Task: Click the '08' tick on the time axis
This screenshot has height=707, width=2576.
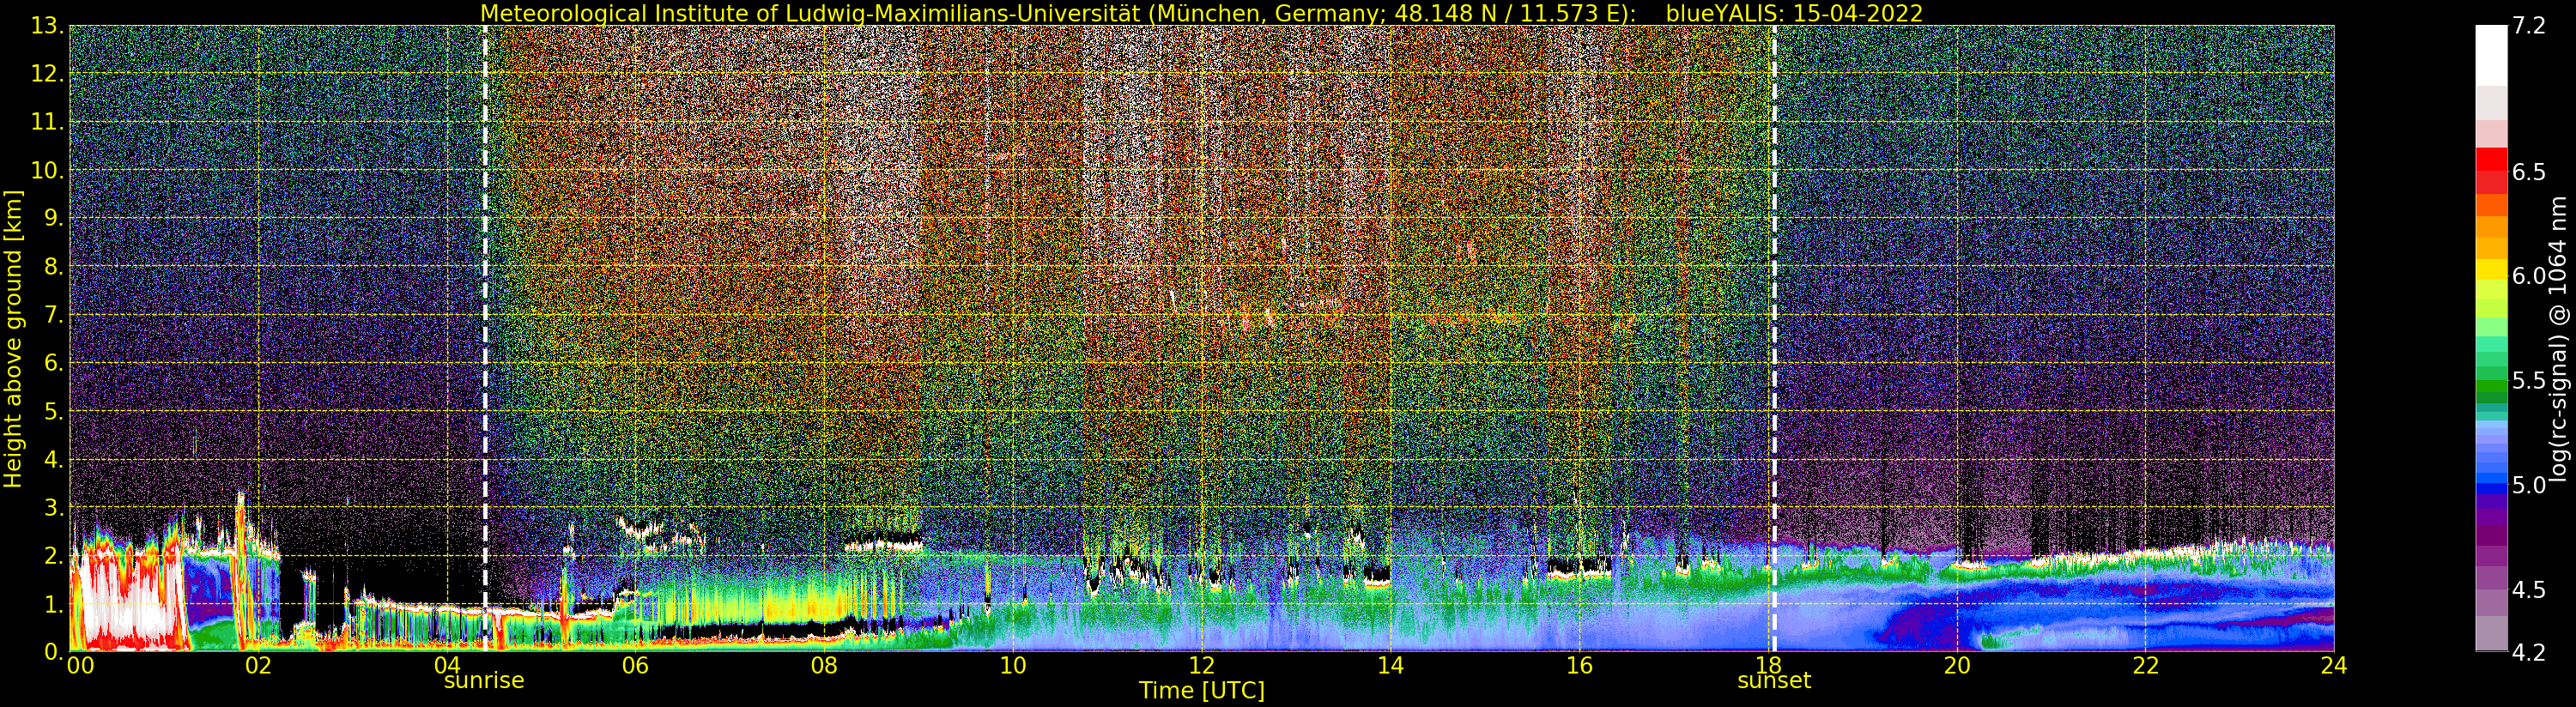Action: tap(824, 665)
